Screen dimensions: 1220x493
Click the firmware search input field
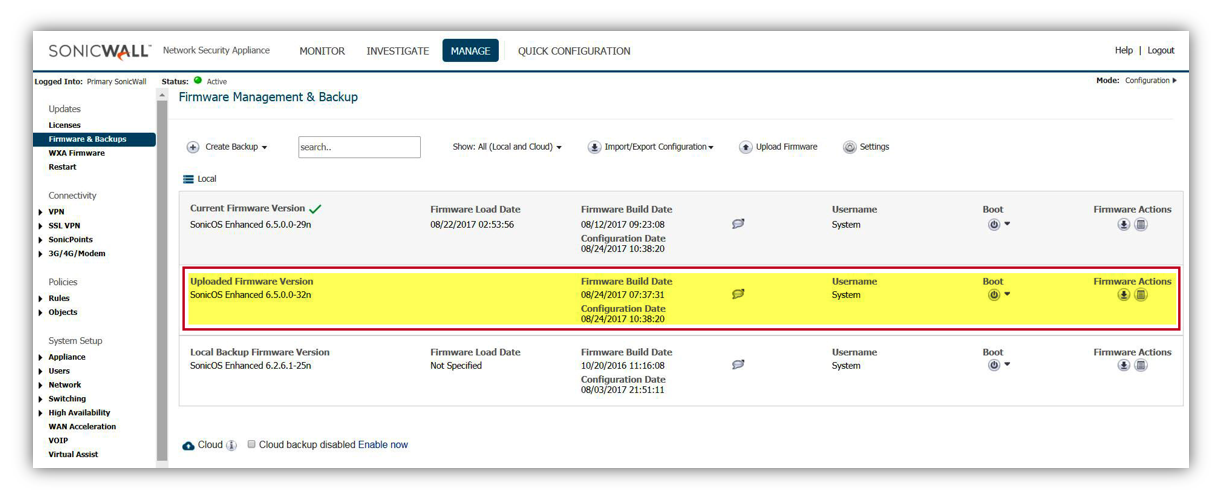[x=359, y=147]
